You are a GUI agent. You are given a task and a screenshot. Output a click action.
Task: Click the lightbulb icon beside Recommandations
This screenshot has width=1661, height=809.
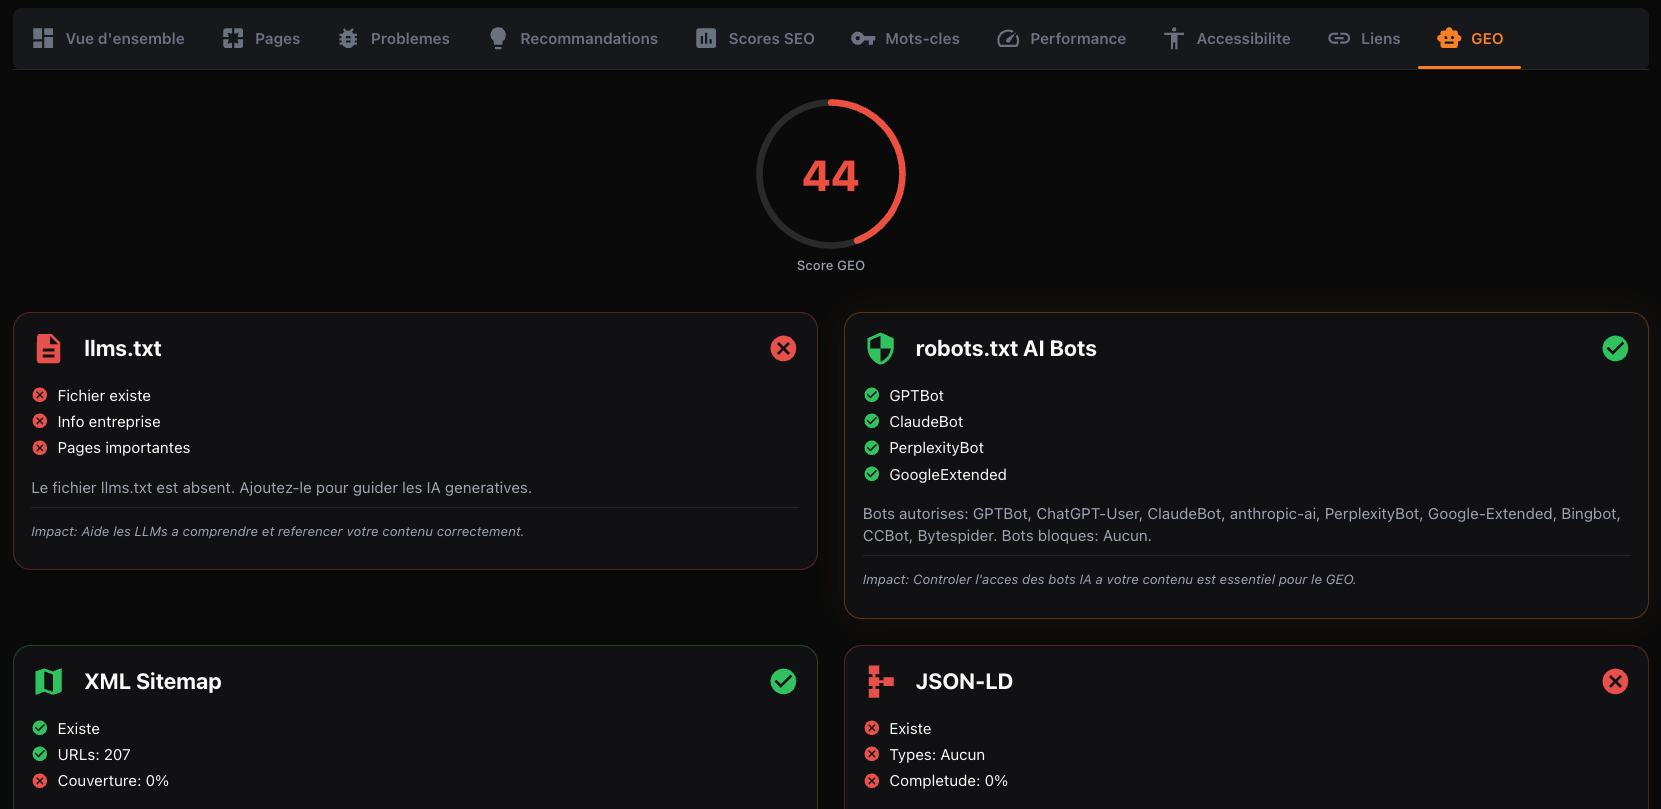(x=498, y=38)
